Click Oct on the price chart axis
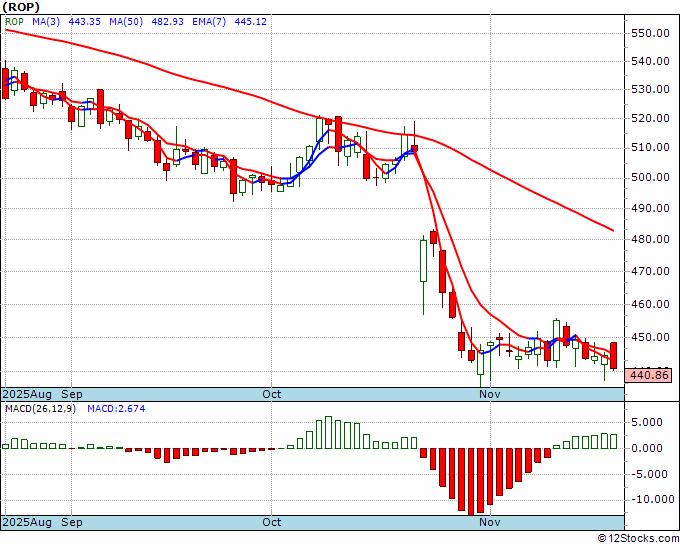This screenshot has width=680, height=546. coord(272,394)
